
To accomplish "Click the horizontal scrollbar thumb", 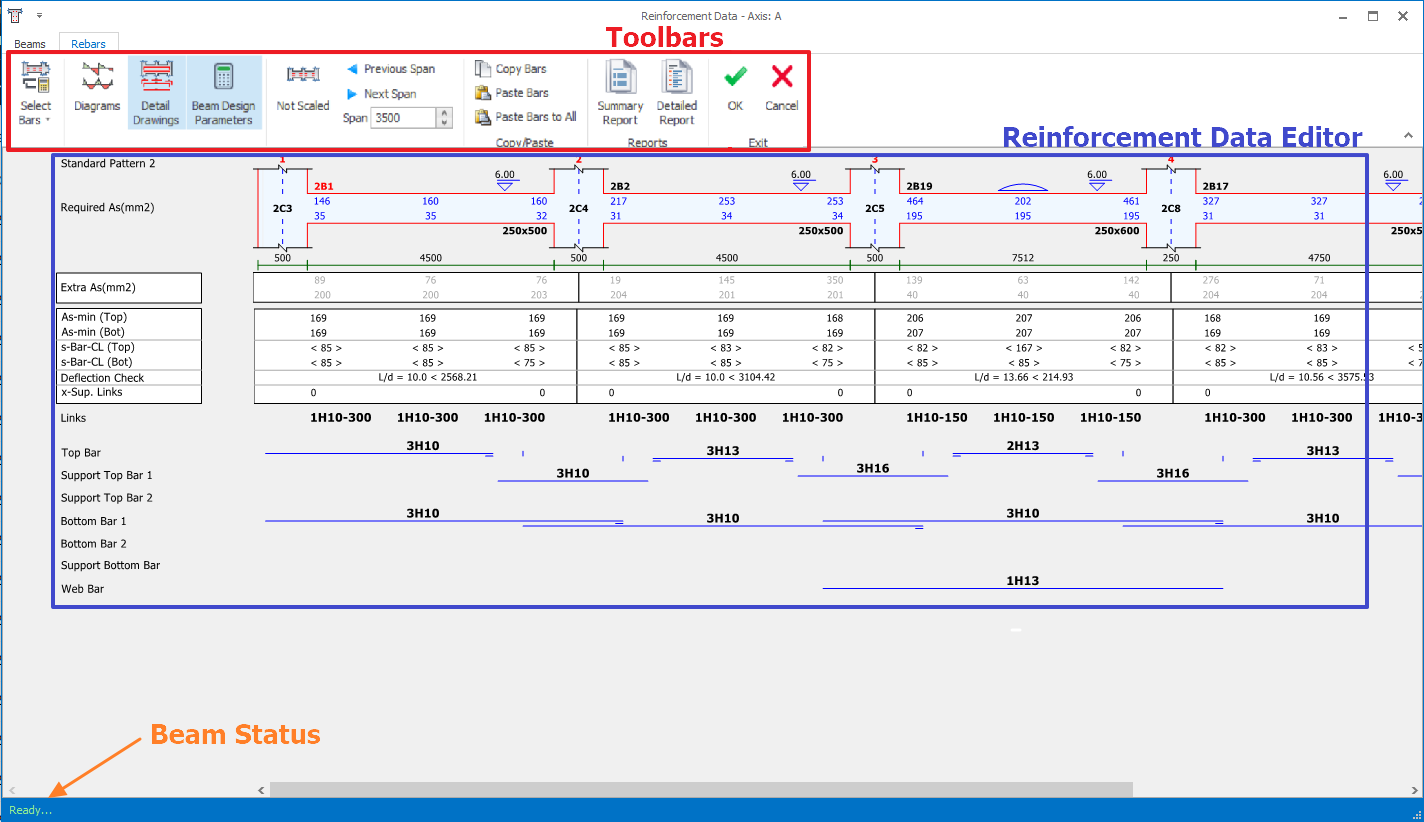I will 700,790.
